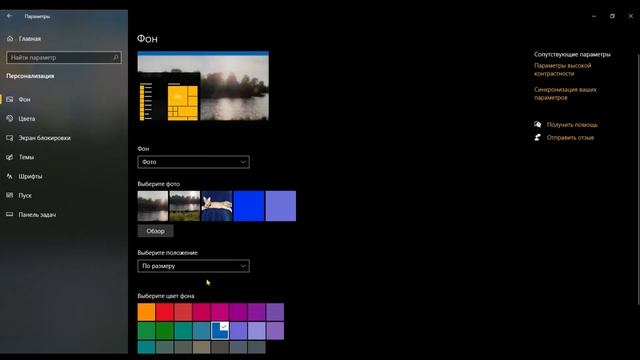Pick the selected blue swatch with checkmark
This screenshot has width=640, height=360.
[220, 331]
